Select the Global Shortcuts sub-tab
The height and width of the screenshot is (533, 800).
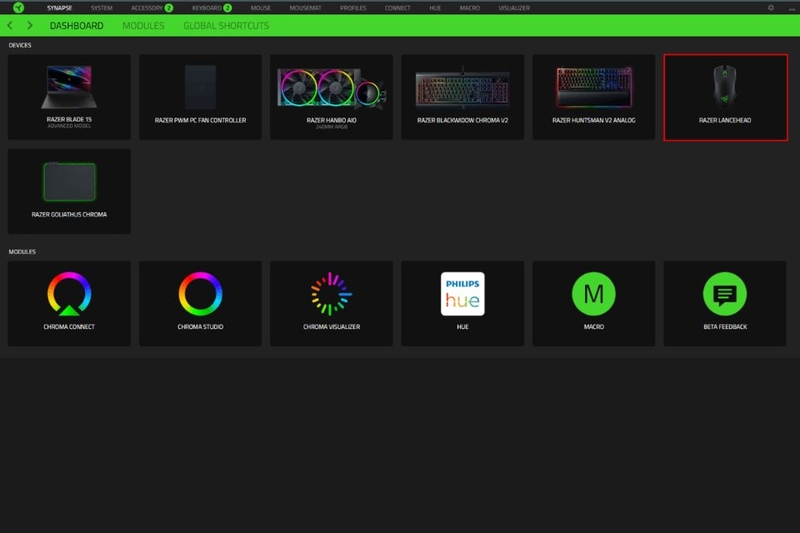click(x=226, y=26)
